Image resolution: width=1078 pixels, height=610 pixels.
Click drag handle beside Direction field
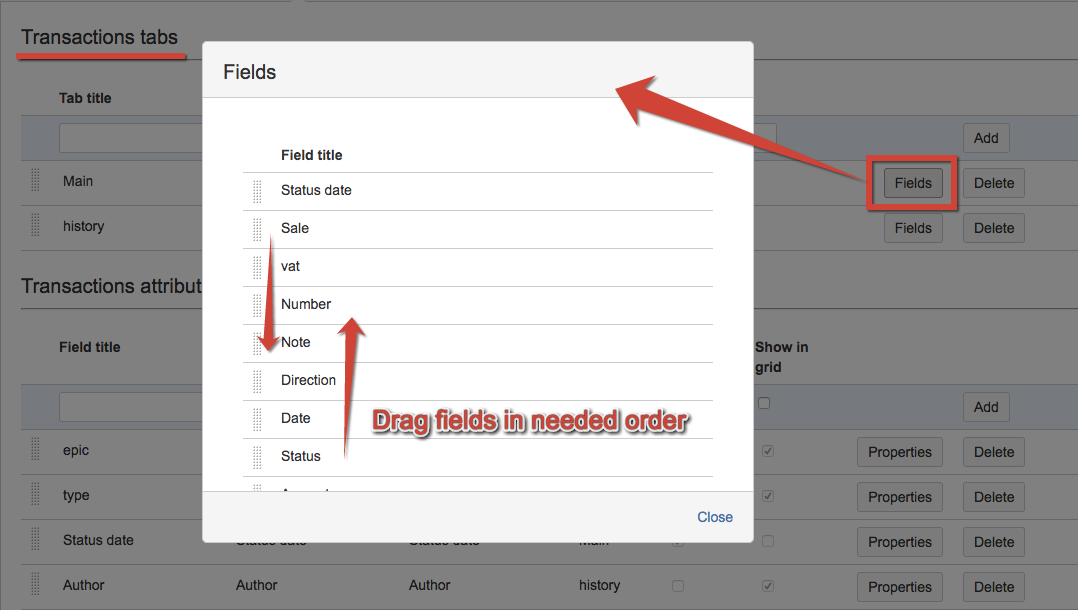(257, 381)
